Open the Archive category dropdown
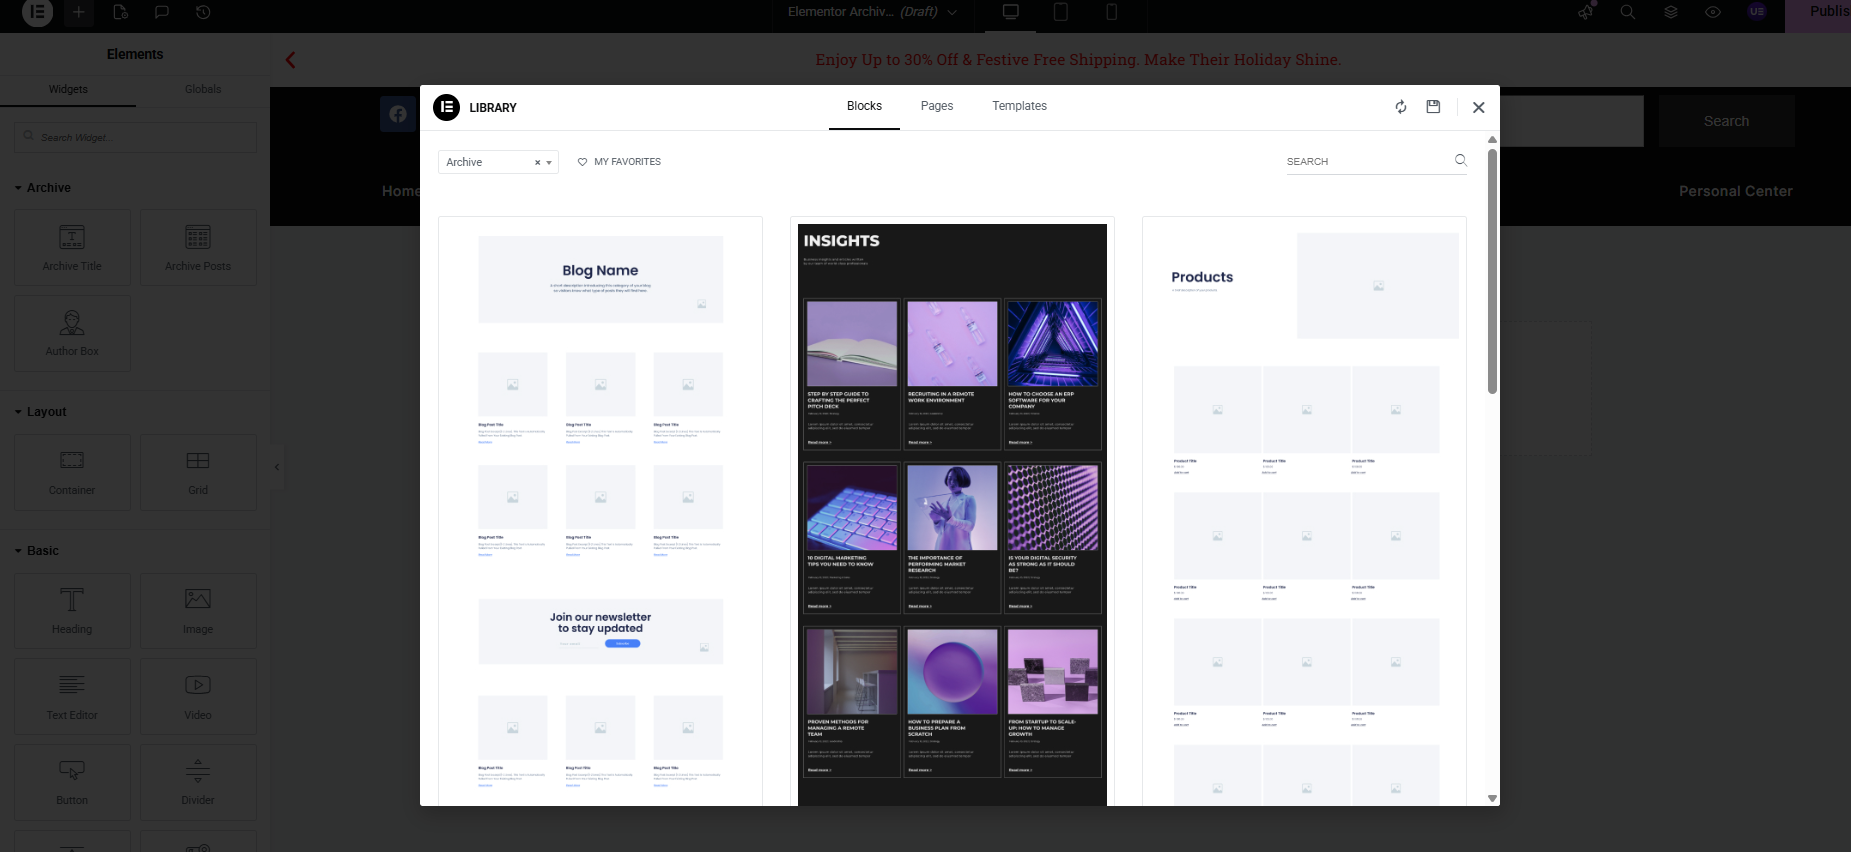The width and height of the screenshot is (1851, 852). coord(498,162)
